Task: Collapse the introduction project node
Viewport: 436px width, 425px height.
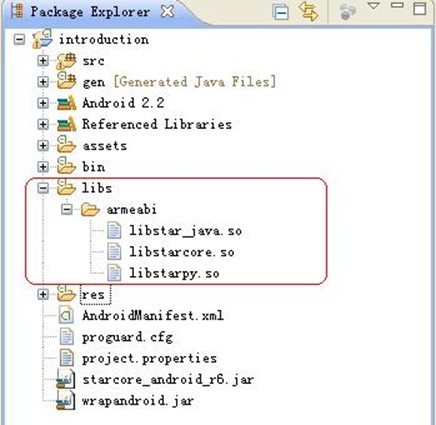Action: coord(19,40)
